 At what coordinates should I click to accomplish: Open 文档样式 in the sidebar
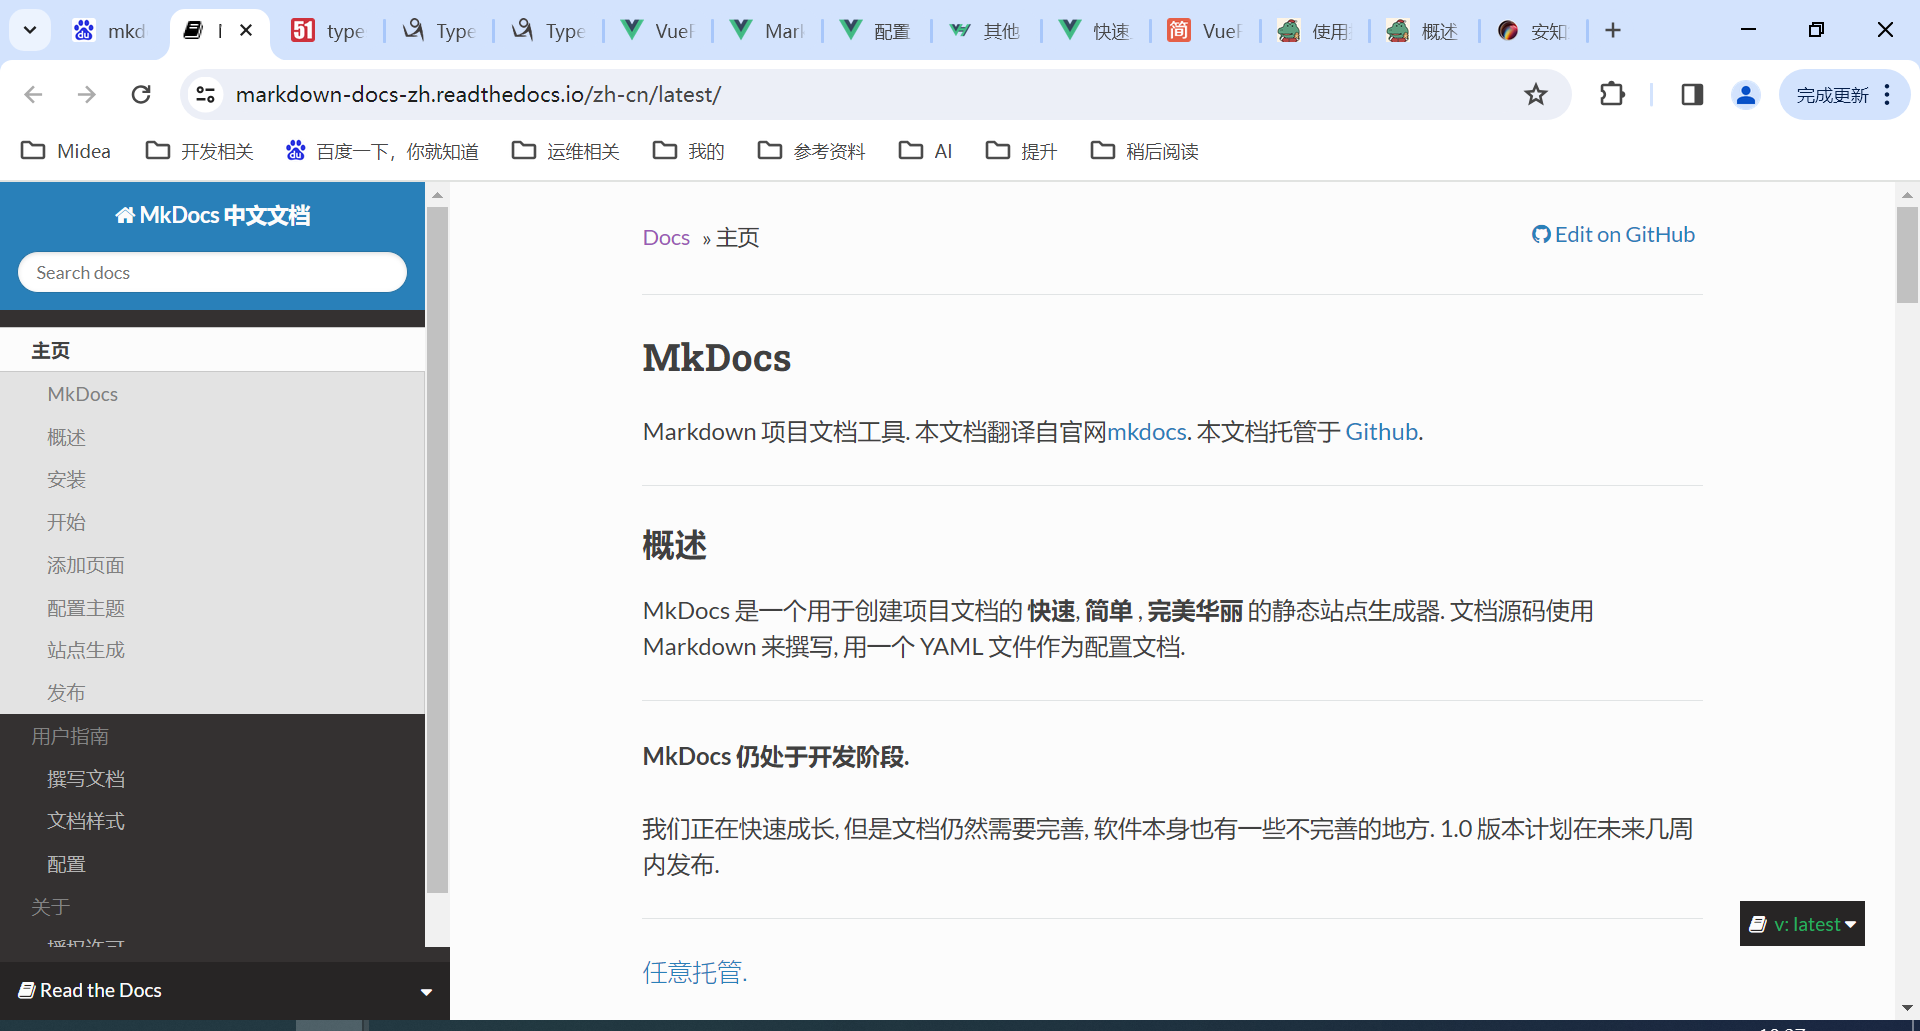pos(212,821)
